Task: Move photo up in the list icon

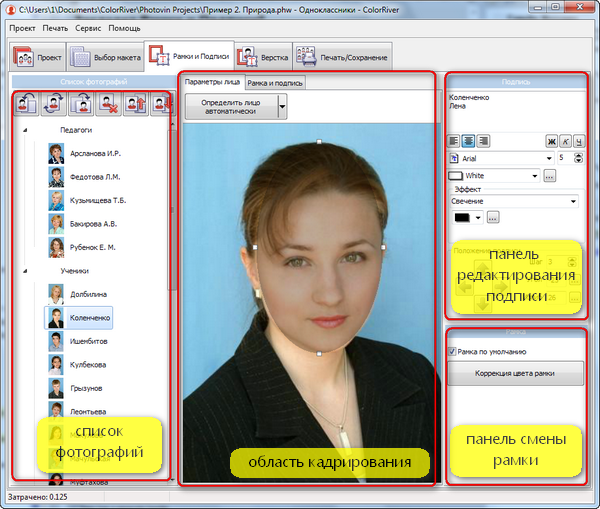Action: click(x=135, y=104)
